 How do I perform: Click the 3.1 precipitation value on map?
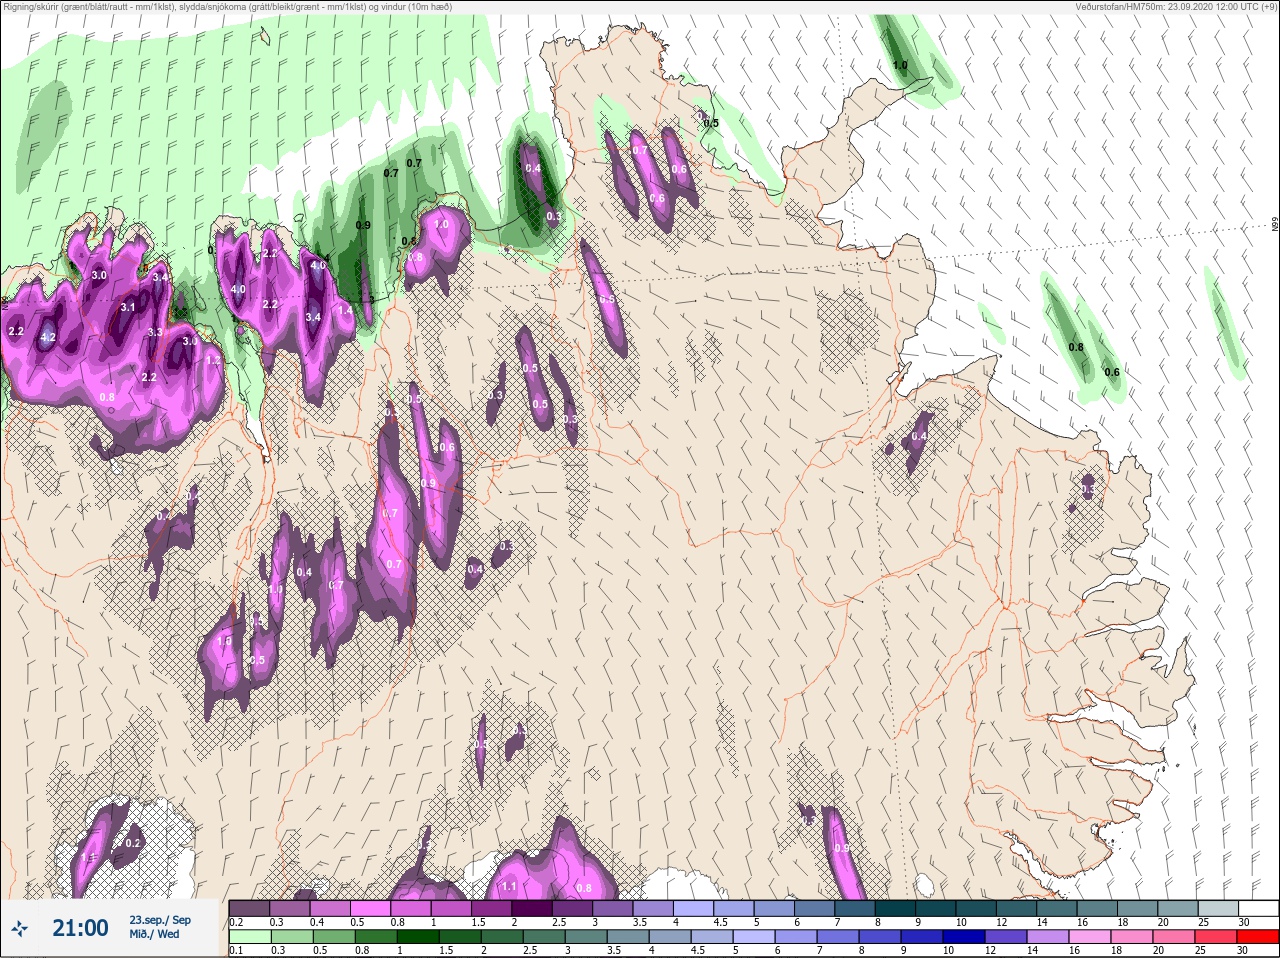[x=127, y=307]
